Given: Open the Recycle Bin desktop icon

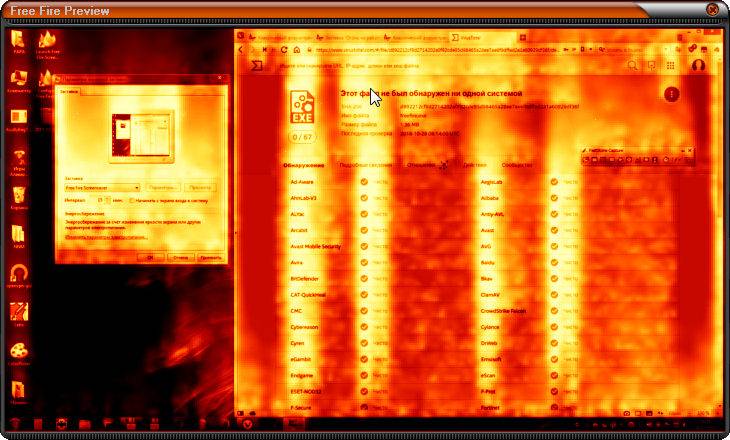Looking at the screenshot, I should coord(19,198).
